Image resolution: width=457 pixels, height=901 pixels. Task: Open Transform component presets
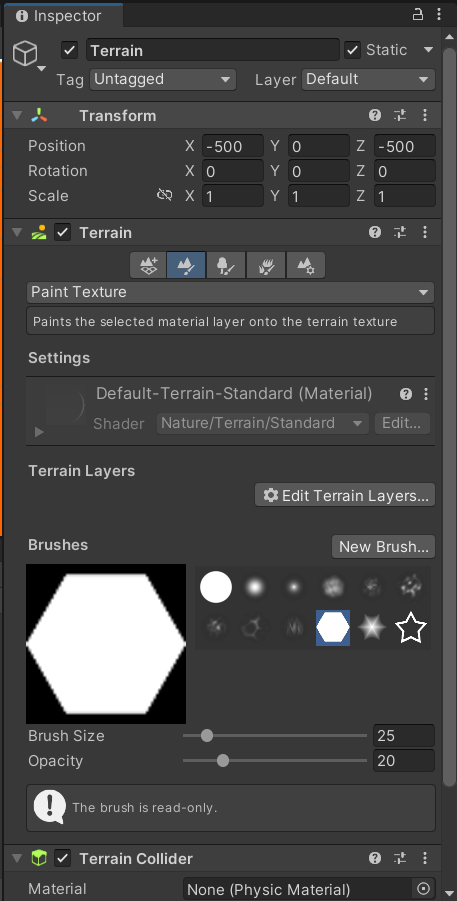tap(400, 115)
